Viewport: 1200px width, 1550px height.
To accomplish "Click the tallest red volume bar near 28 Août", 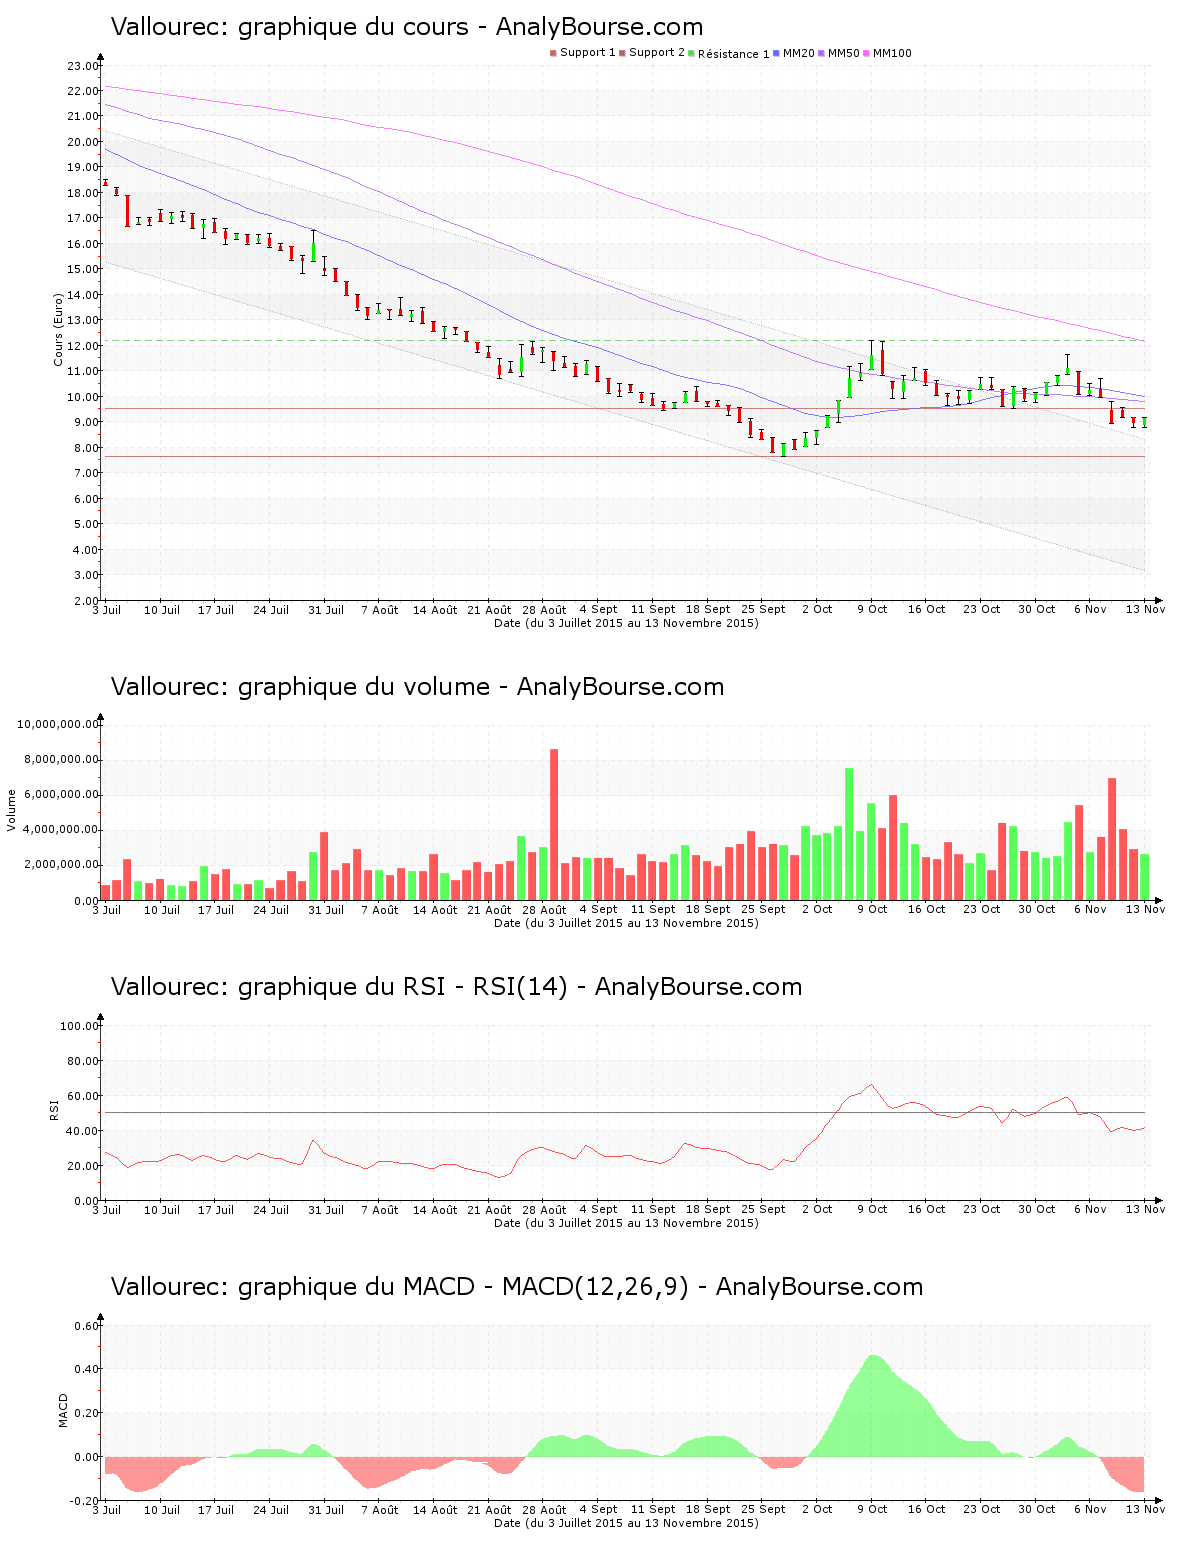I will pos(554,824).
